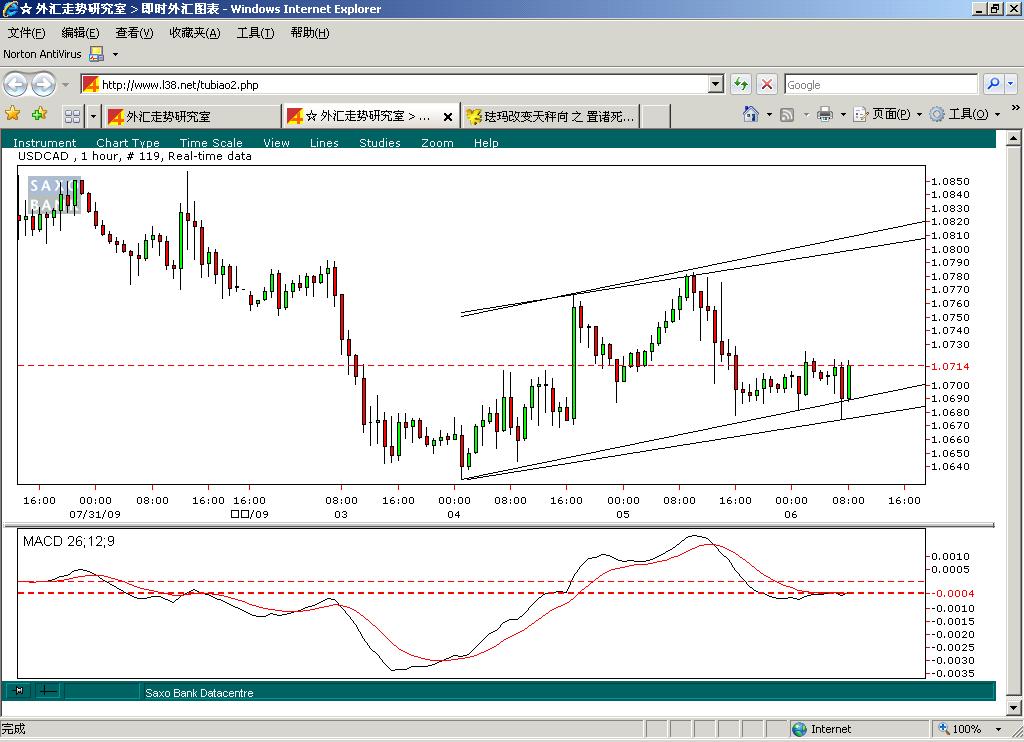Open the 帮助(H) menu

coord(310,33)
